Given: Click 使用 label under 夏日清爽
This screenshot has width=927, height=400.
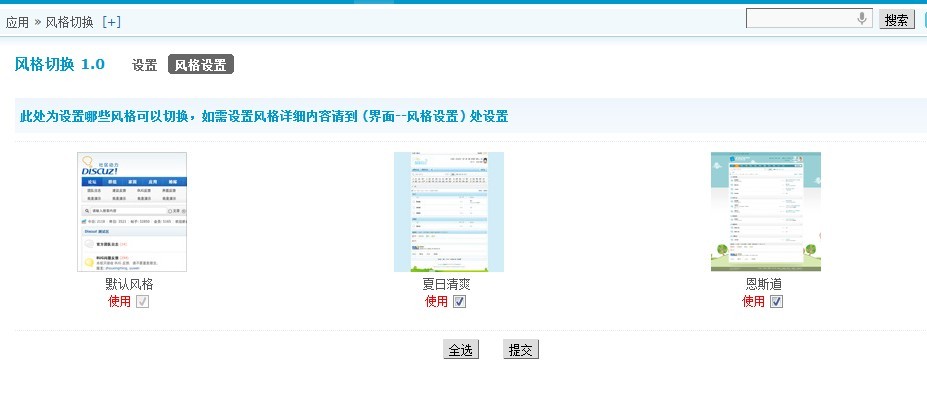Looking at the screenshot, I should pyautogui.click(x=436, y=301).
